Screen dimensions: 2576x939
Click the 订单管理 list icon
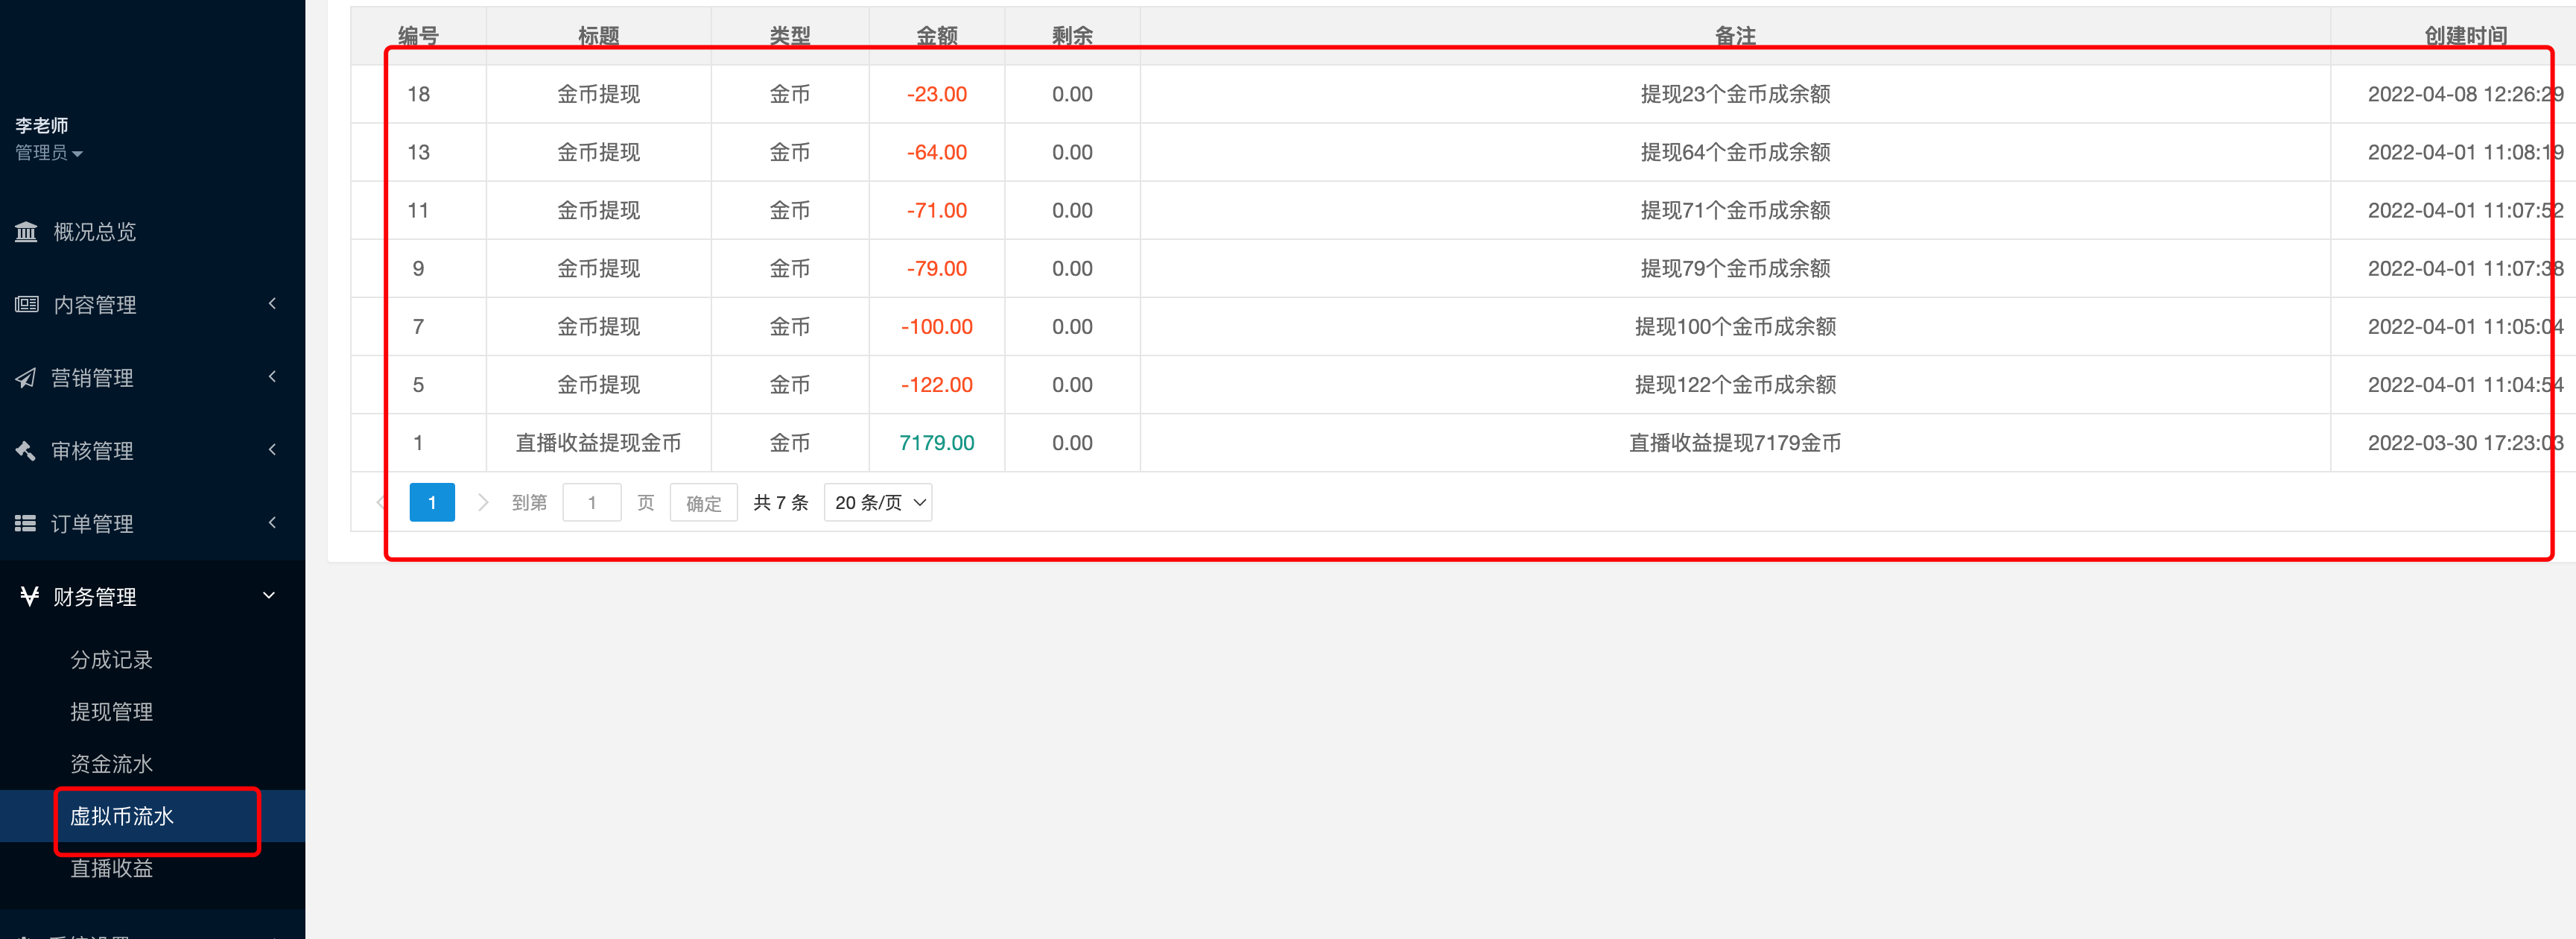pos(26,524)
